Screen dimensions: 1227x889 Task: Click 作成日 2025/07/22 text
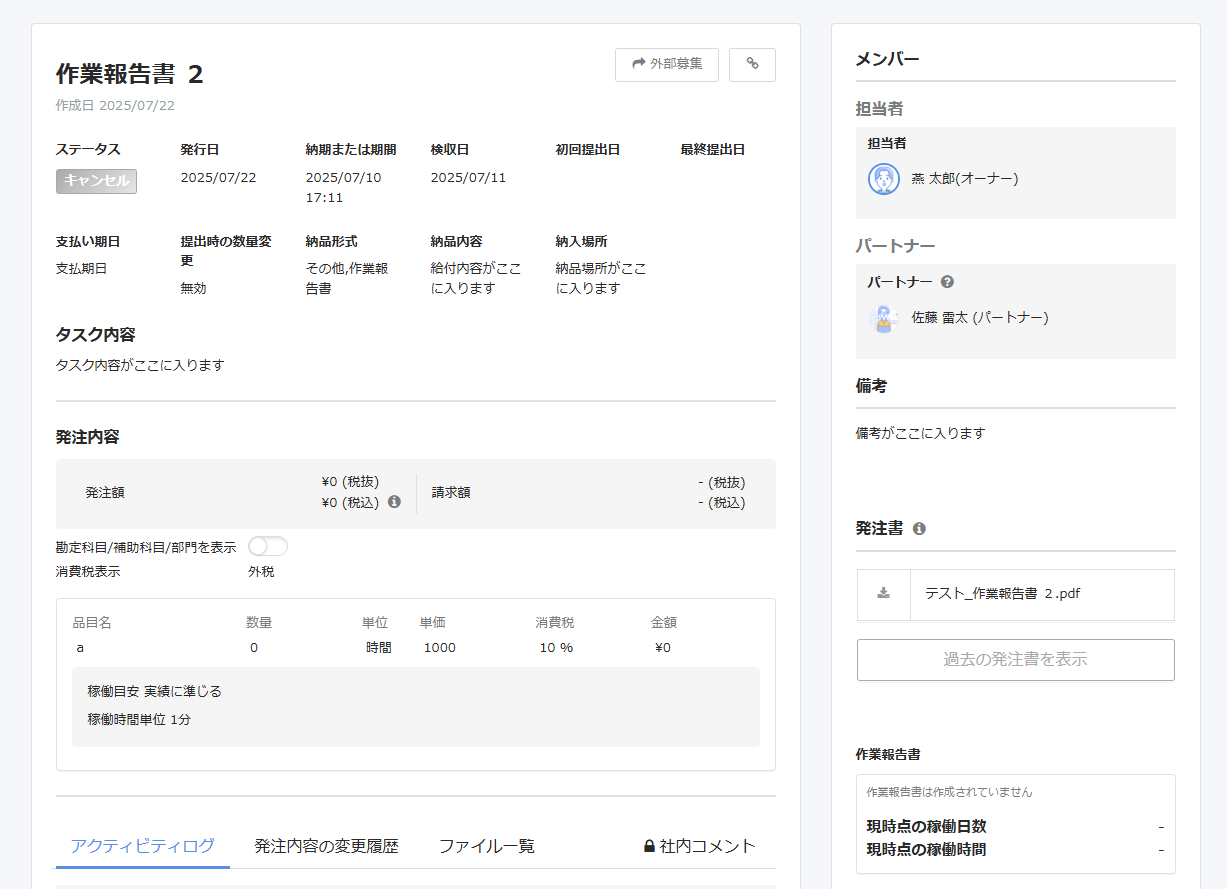click(x=116, y=105)
